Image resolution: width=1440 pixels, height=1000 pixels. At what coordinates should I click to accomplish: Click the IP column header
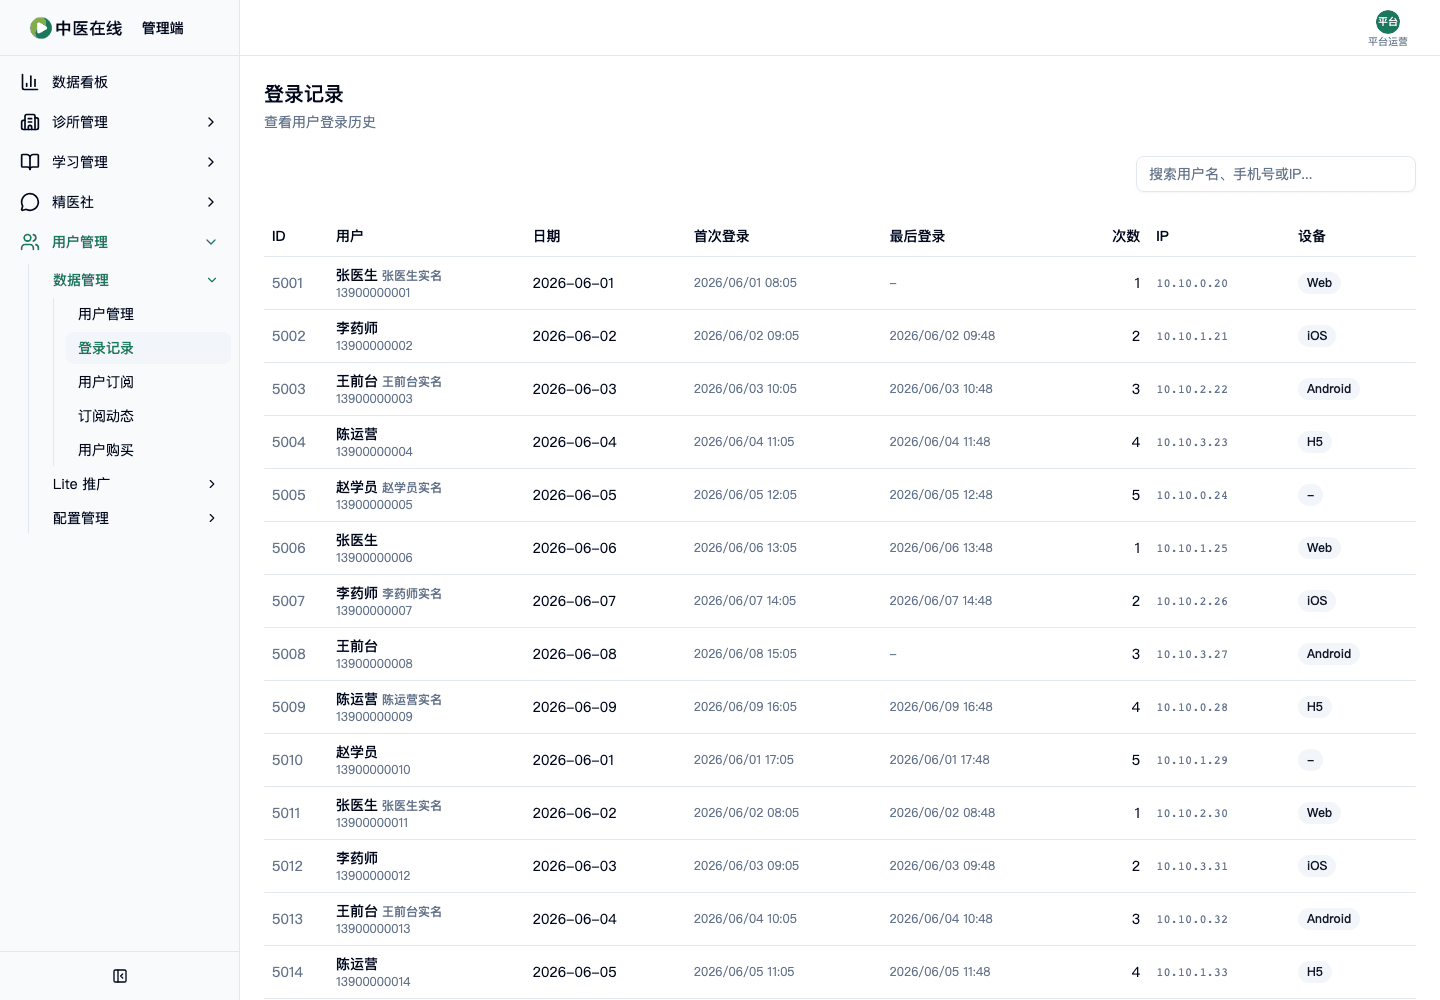pos(1162,236)
